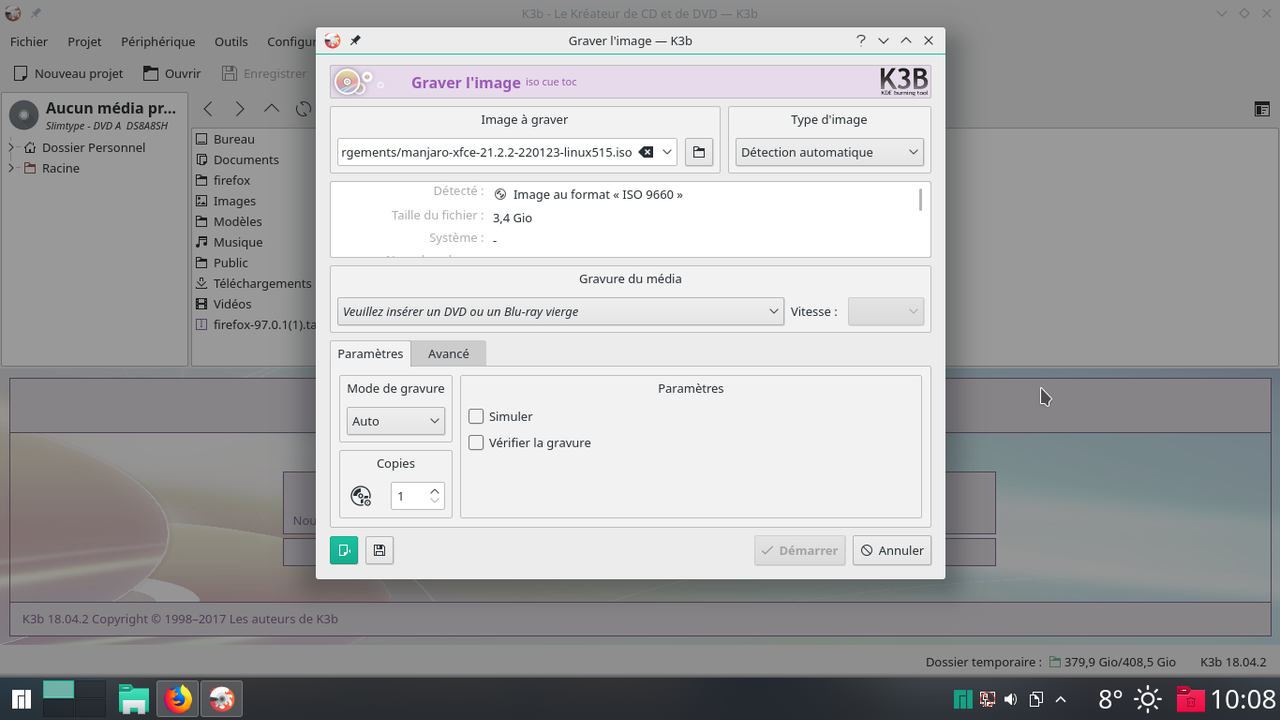This screenshot has width=1280, height=720.
Task: Click K3b 18.04.2 version in status bar
Action: (1233, 662)
